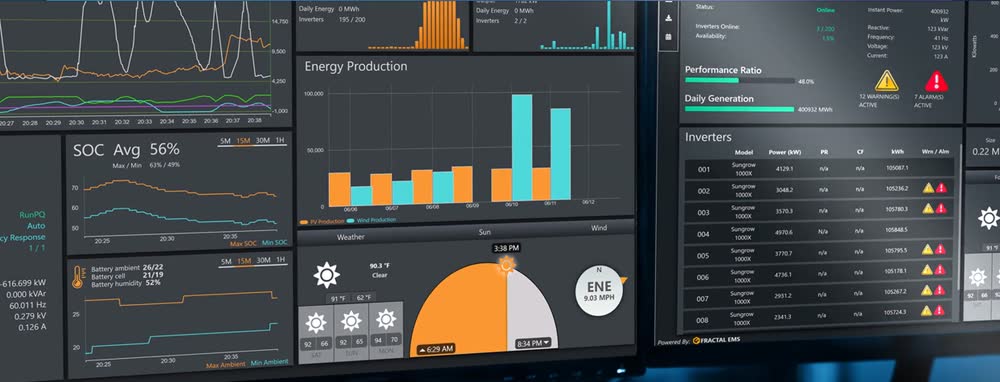Click the Model column header

(x=744, y=153)
